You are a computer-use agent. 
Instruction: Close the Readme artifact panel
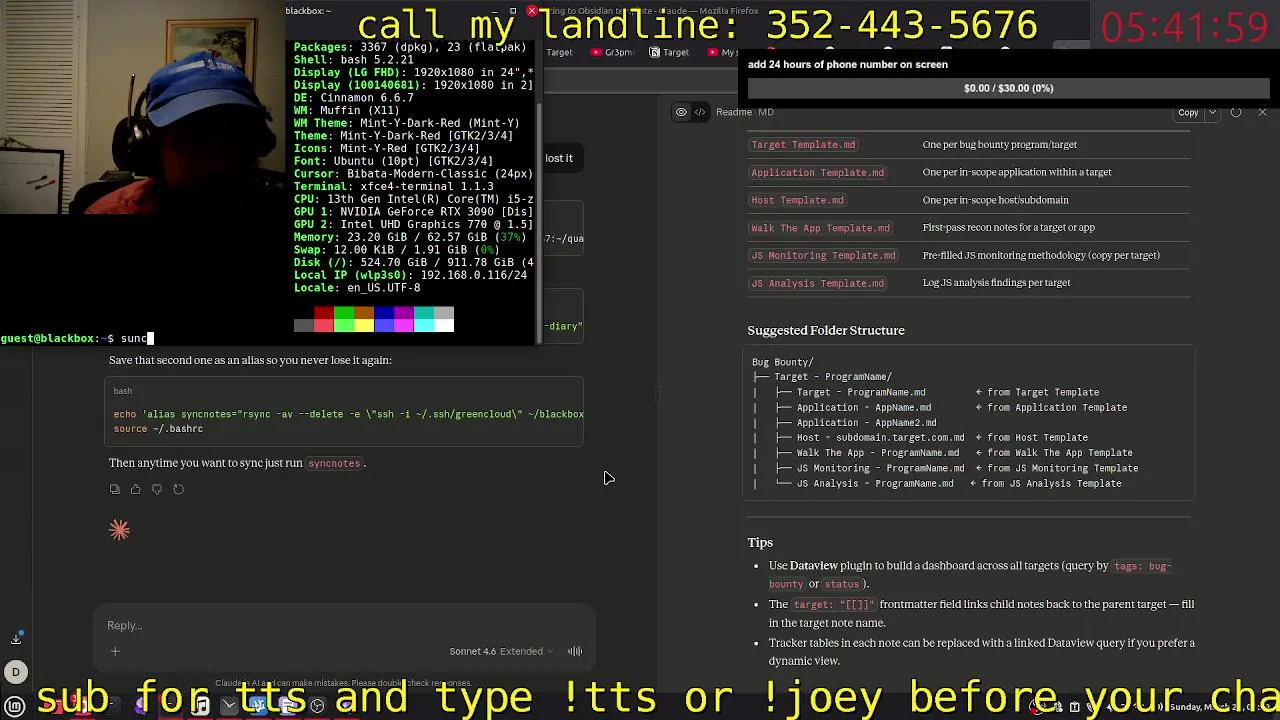(x=1262, y=112)
